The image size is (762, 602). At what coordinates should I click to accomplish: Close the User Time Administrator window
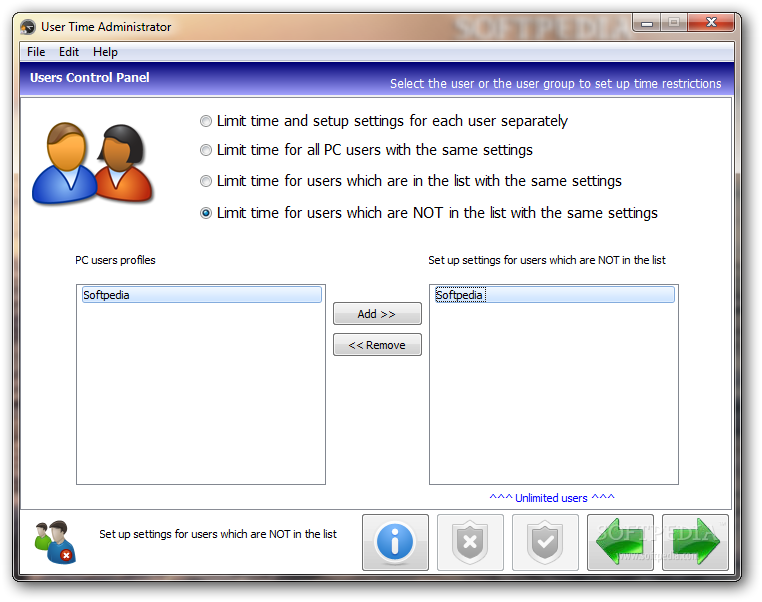click(x=711, y=22)
